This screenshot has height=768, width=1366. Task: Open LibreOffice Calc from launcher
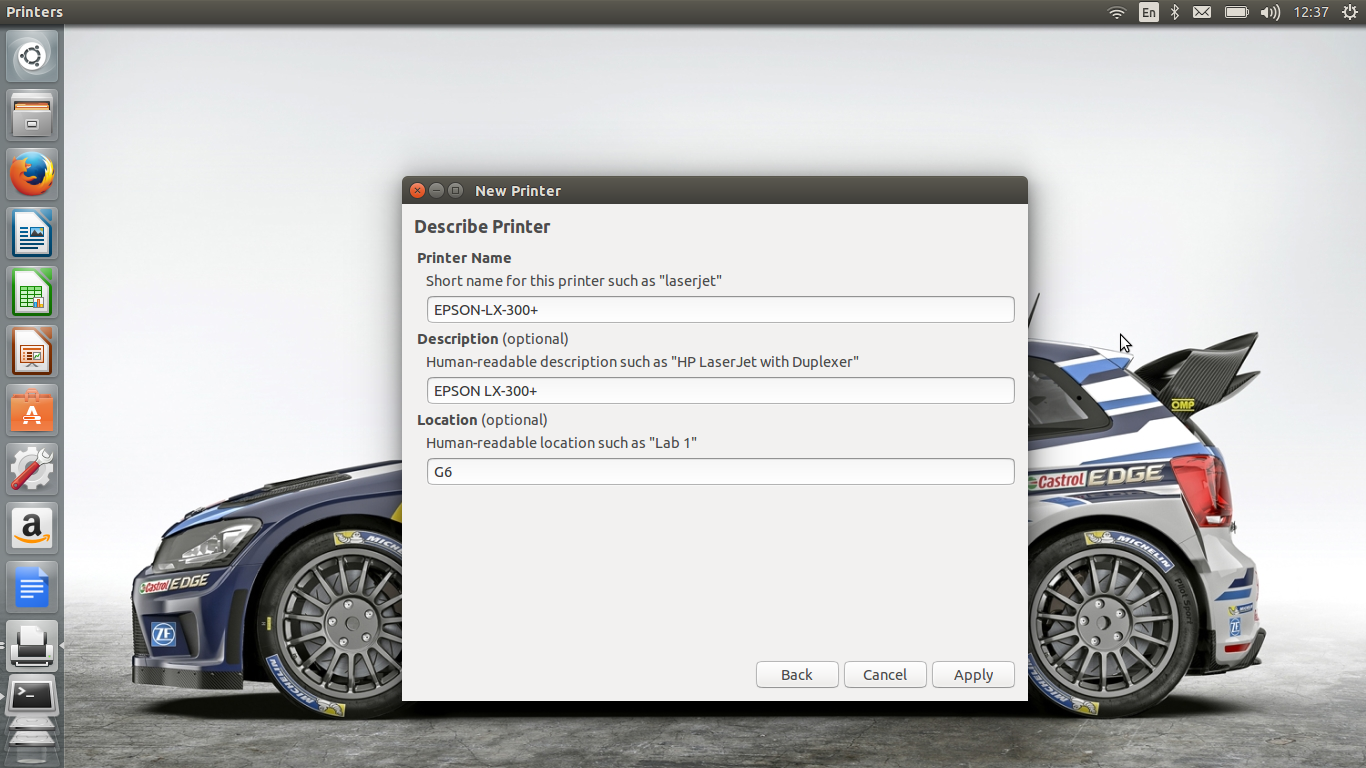coord(32,292)
